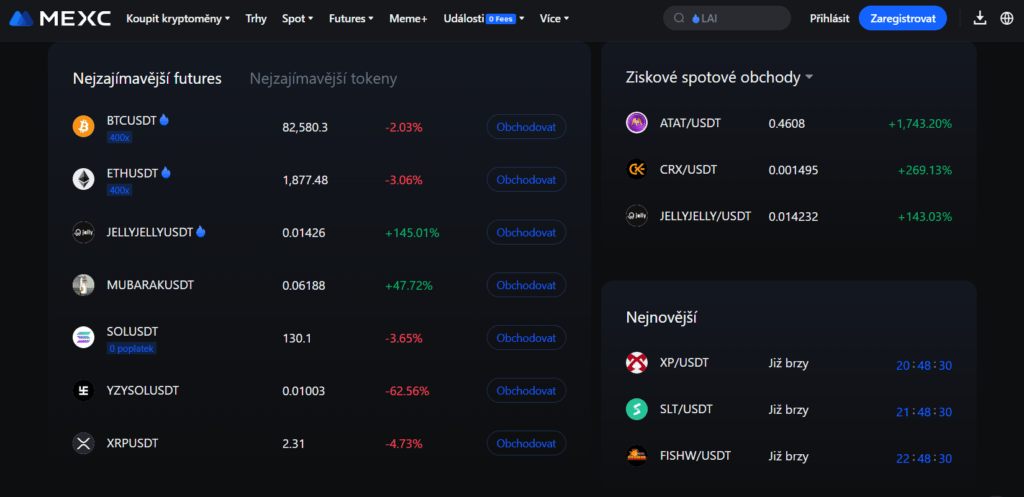Image resolution: width=1024 pixels, height=497 pixels.
Task: Click the globe language icon
Action: 1006,18
